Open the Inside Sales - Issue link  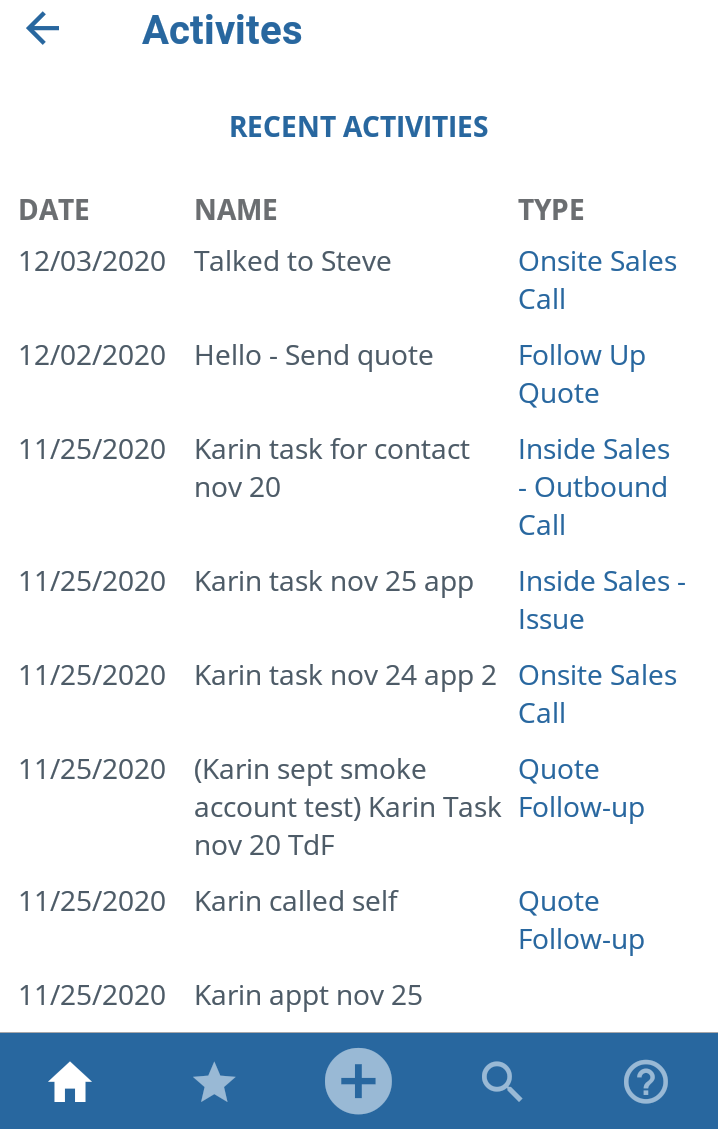pyautogui.click(x=601, y=600)
